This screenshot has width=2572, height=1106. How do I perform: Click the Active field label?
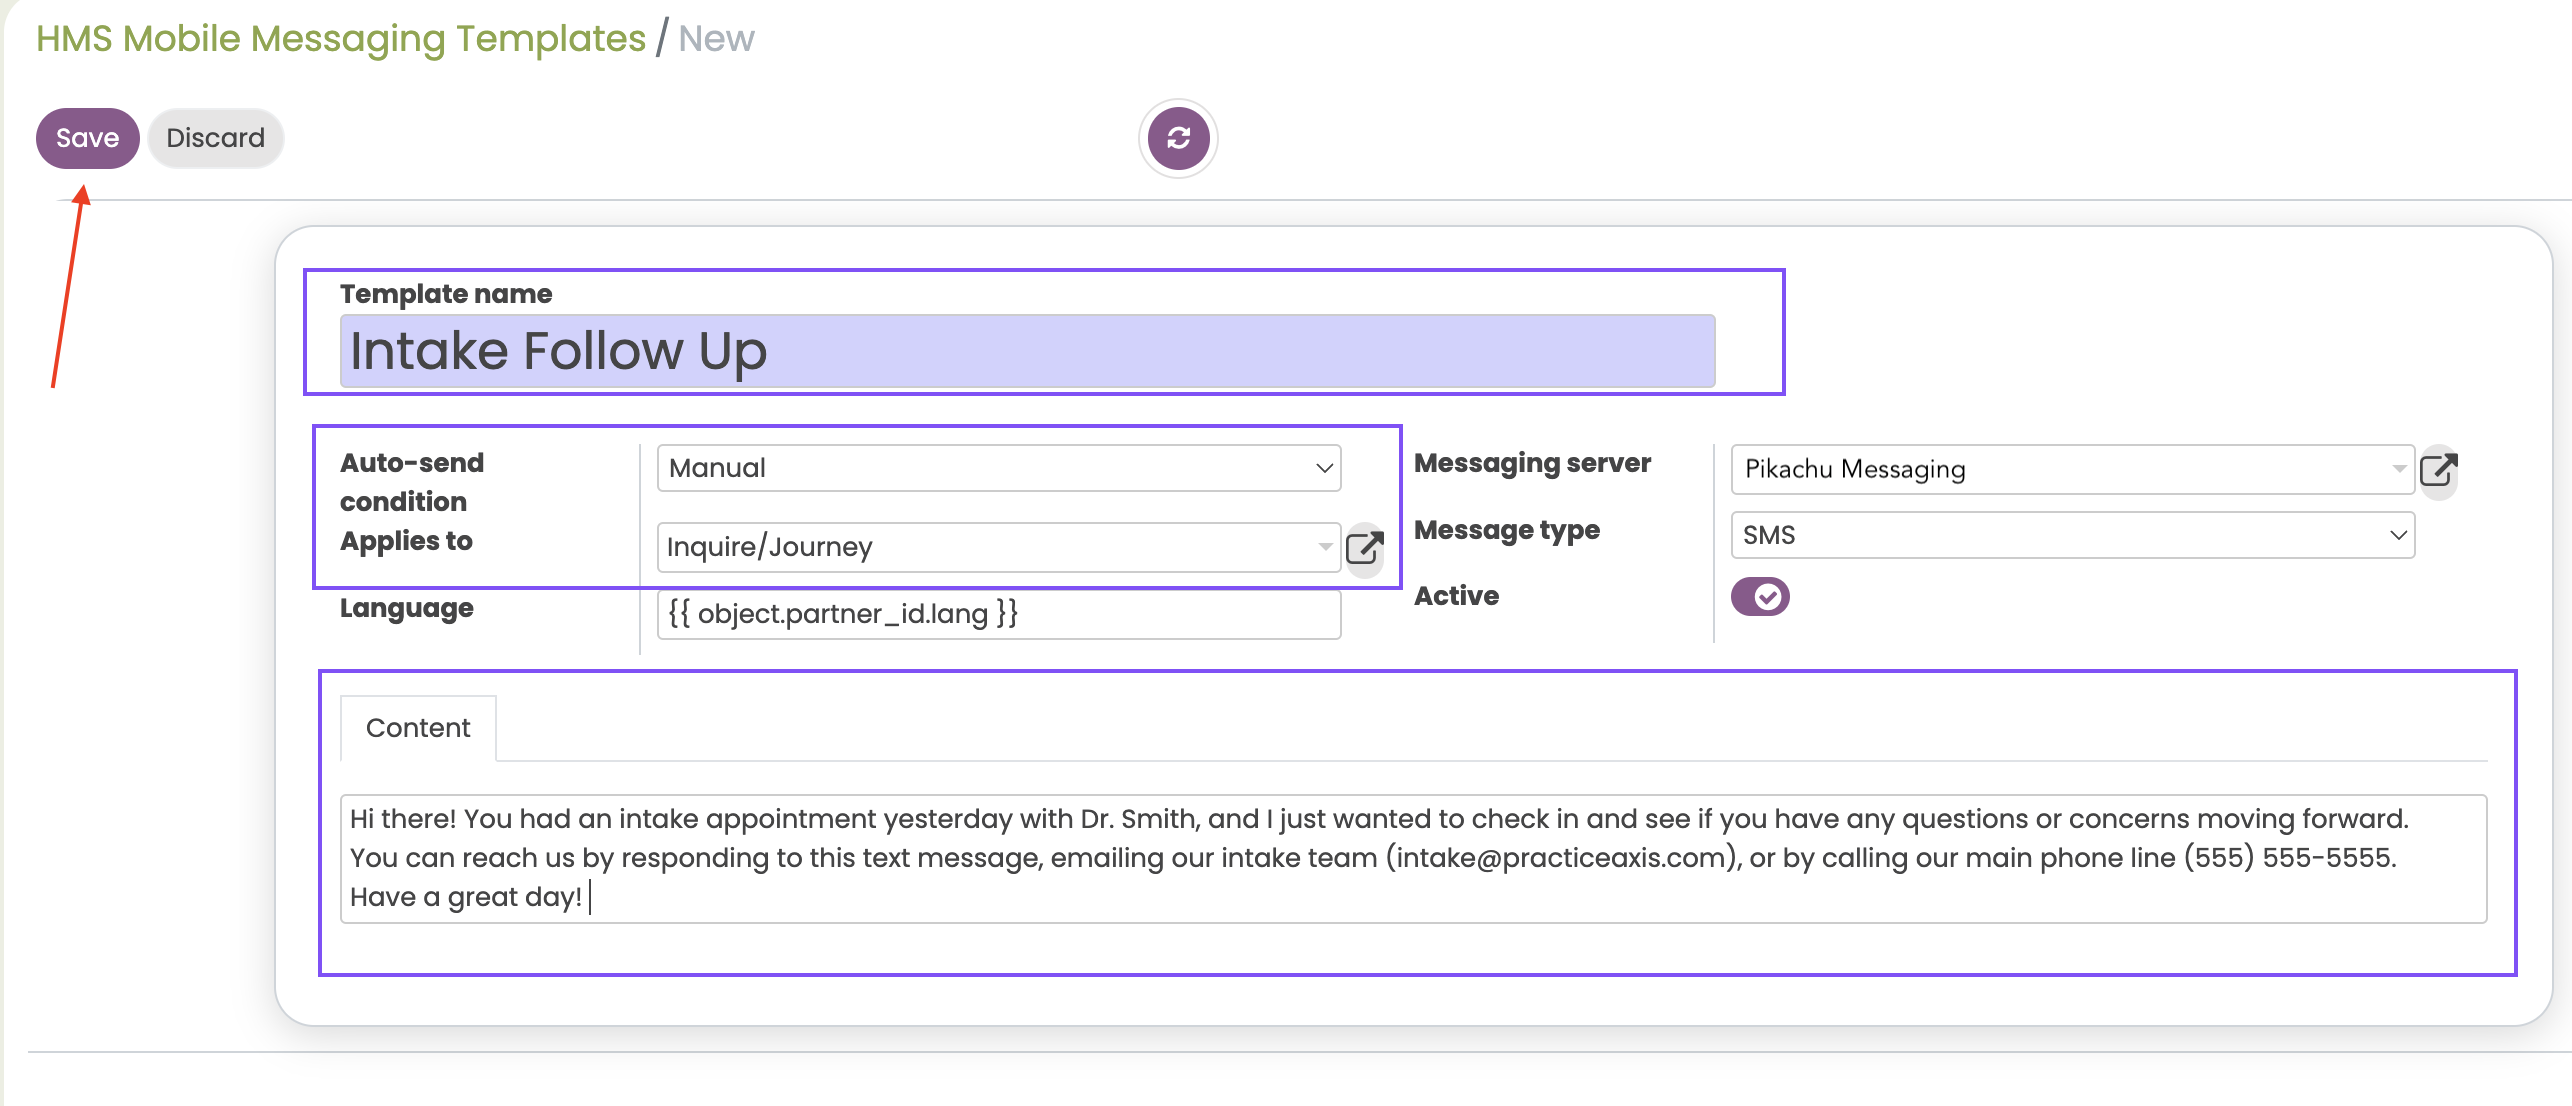click(x=1456, y=596)
